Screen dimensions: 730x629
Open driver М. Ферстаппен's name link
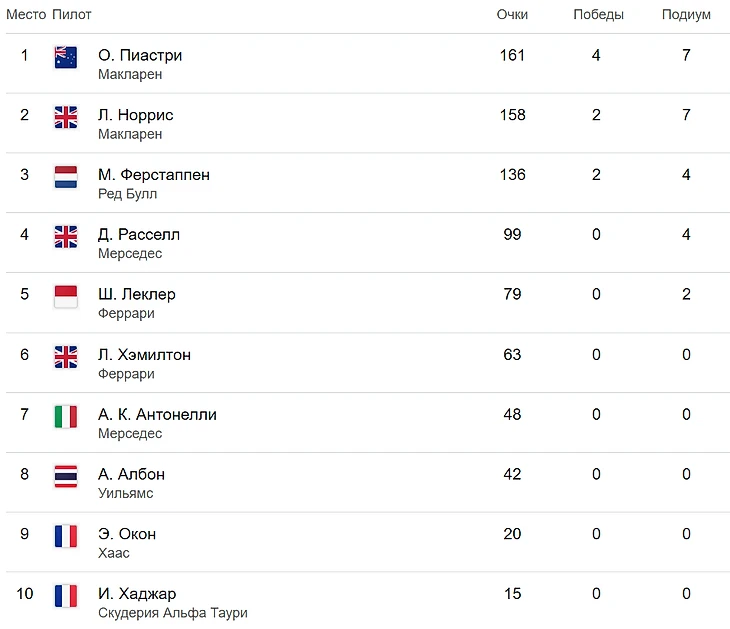coord(154,175)
